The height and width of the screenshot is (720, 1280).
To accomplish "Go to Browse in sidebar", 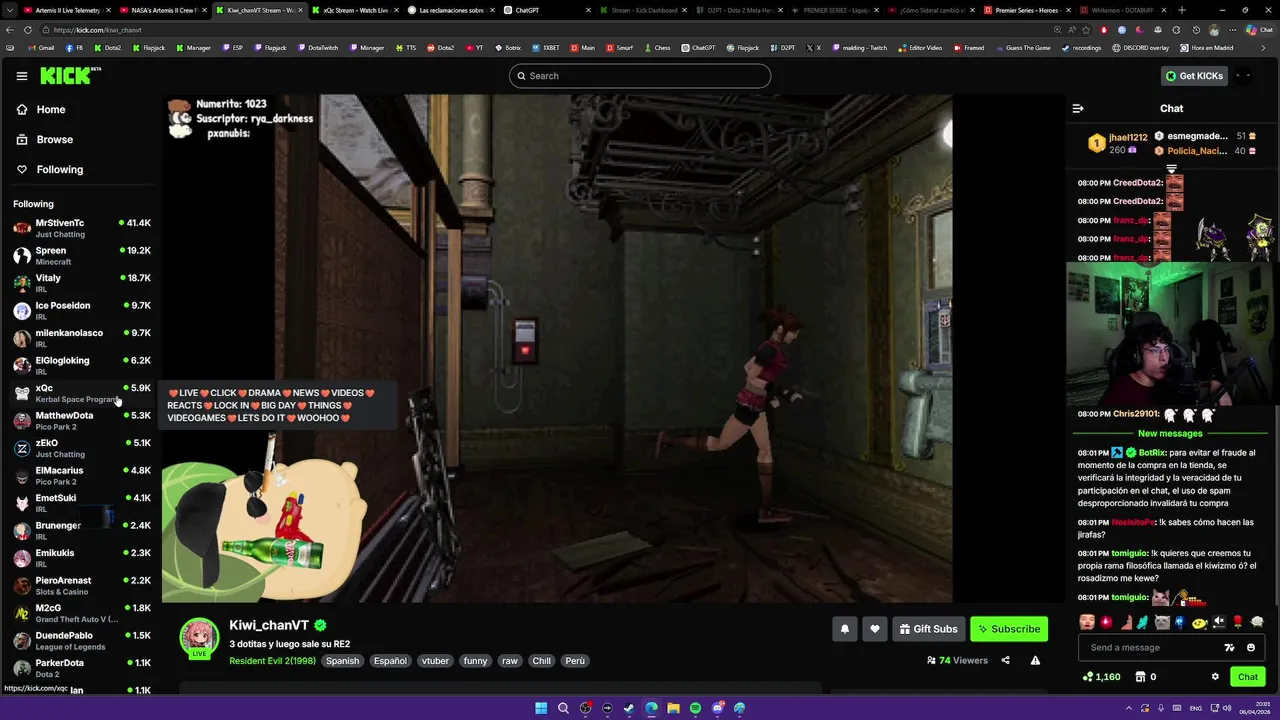I will [45, 140].
